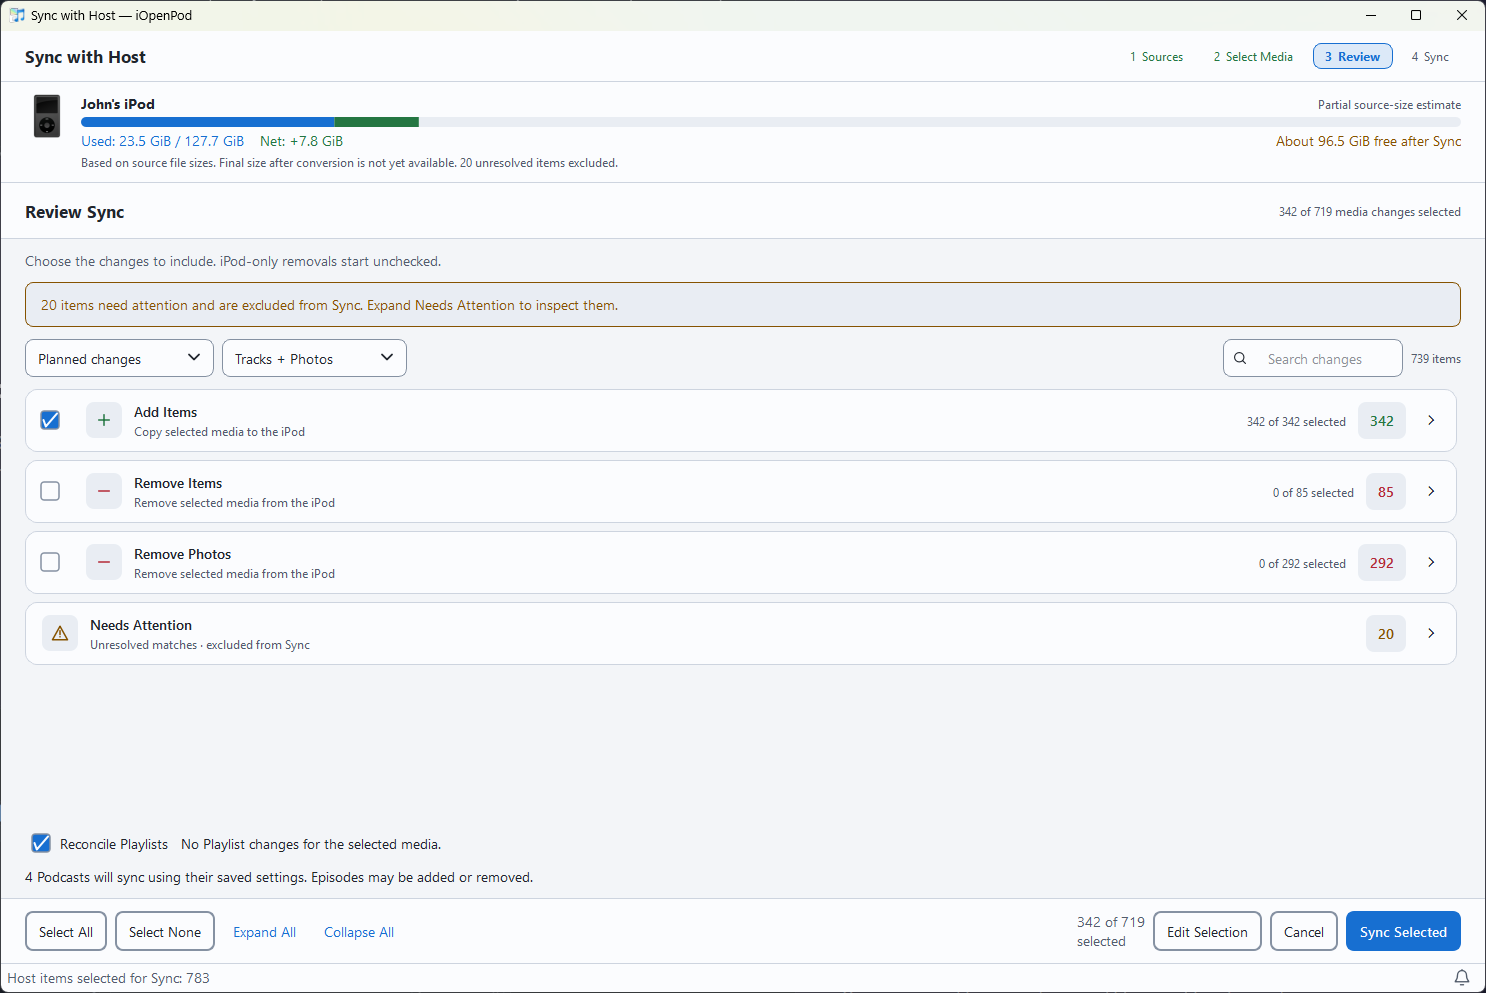This screenshot has width=1486, height=993.
Task: Go to step 1 Sources
Action: coord(1156,57)
